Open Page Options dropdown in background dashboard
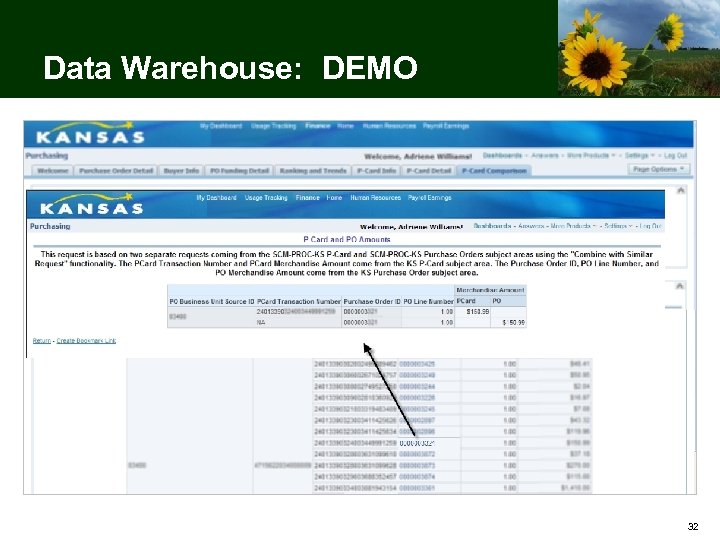The width and height of the screenshot is (720, 540). coord(658,169)
